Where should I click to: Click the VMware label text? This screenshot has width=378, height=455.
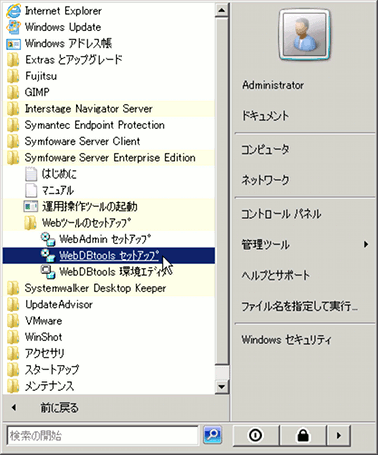[44, 321]
